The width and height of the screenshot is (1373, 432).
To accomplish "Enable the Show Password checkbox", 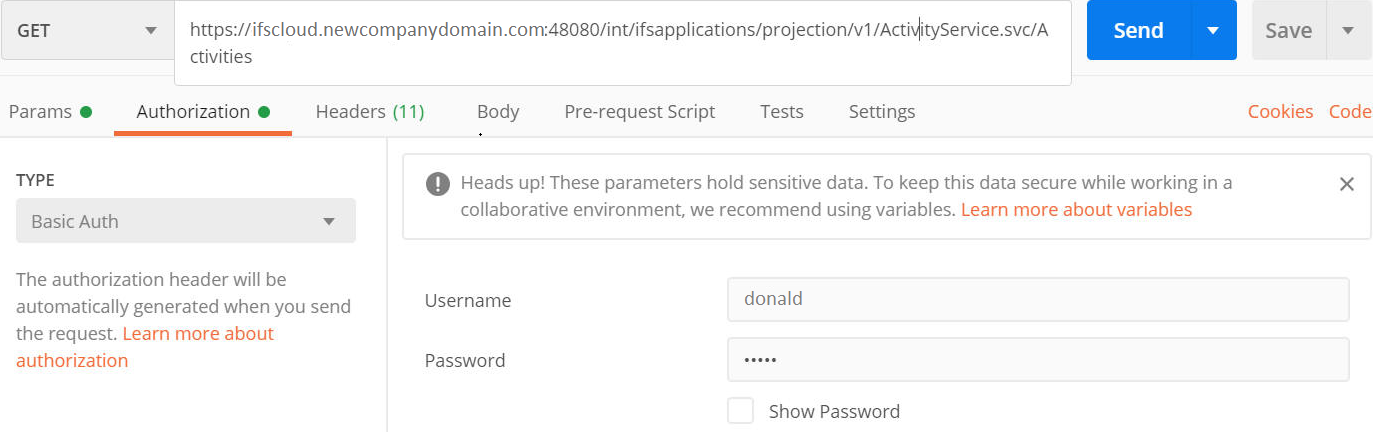I will pos(740,411).
